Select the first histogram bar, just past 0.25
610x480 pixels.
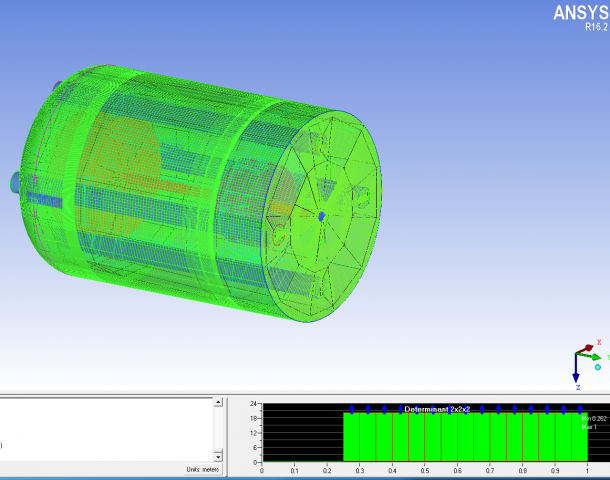pyautogui.click(x=351, y=438)
